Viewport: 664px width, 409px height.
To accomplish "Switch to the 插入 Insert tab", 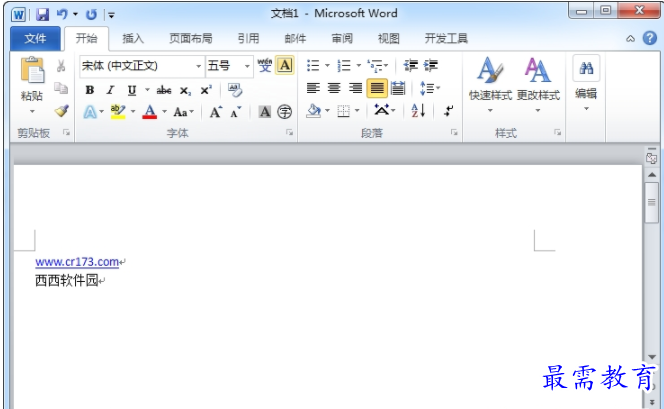I will (x=133, y=39).
